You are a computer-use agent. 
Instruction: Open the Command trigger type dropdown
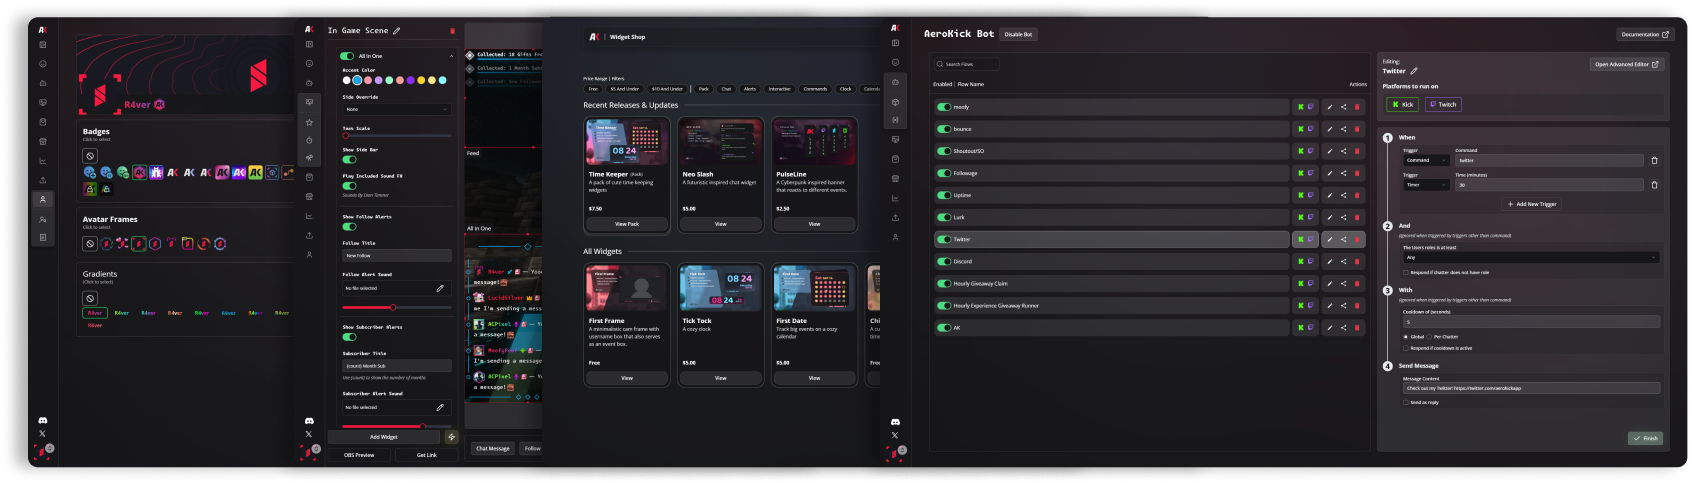click(x=1426, y=160)
